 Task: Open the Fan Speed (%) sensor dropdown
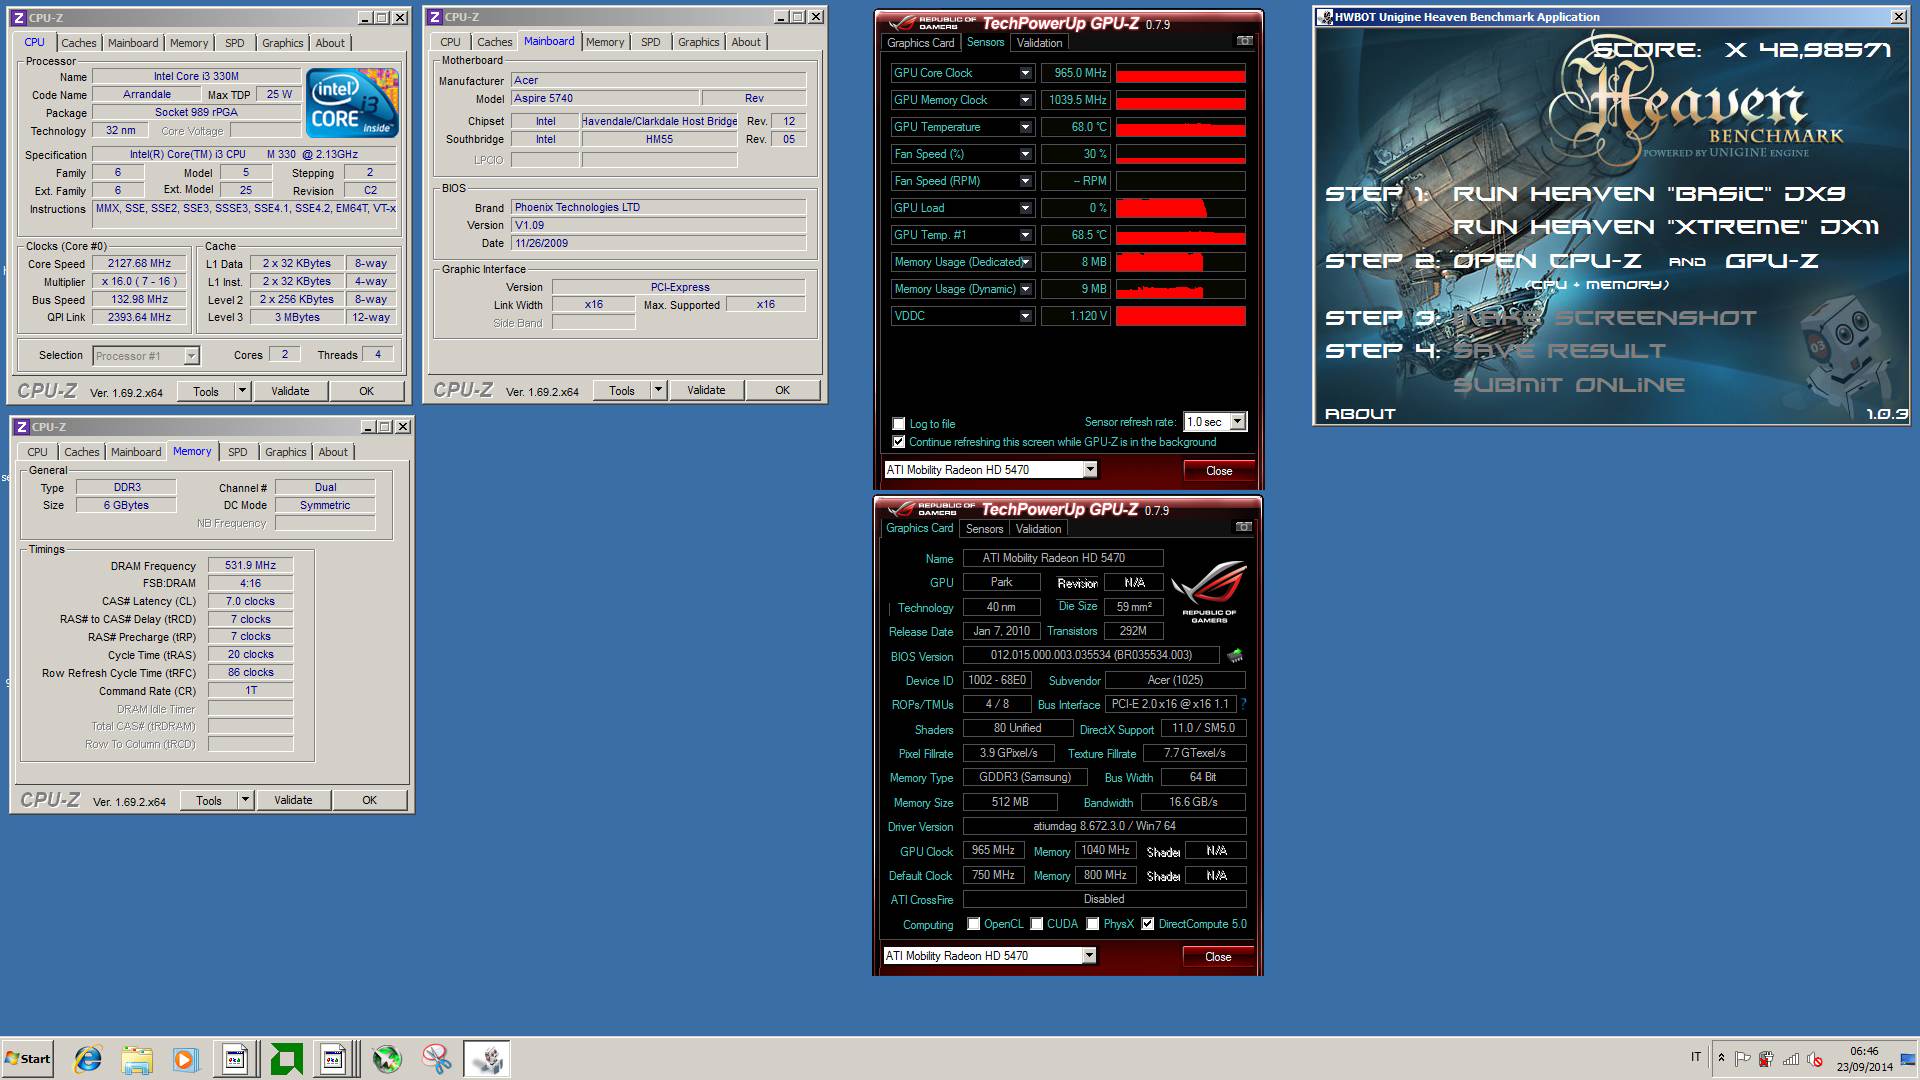1025,154
